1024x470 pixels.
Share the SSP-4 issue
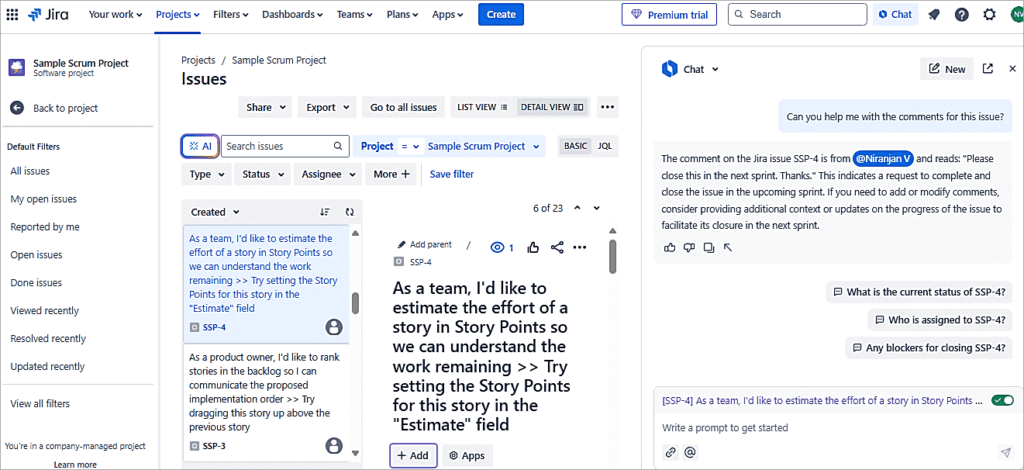point(557,247)
